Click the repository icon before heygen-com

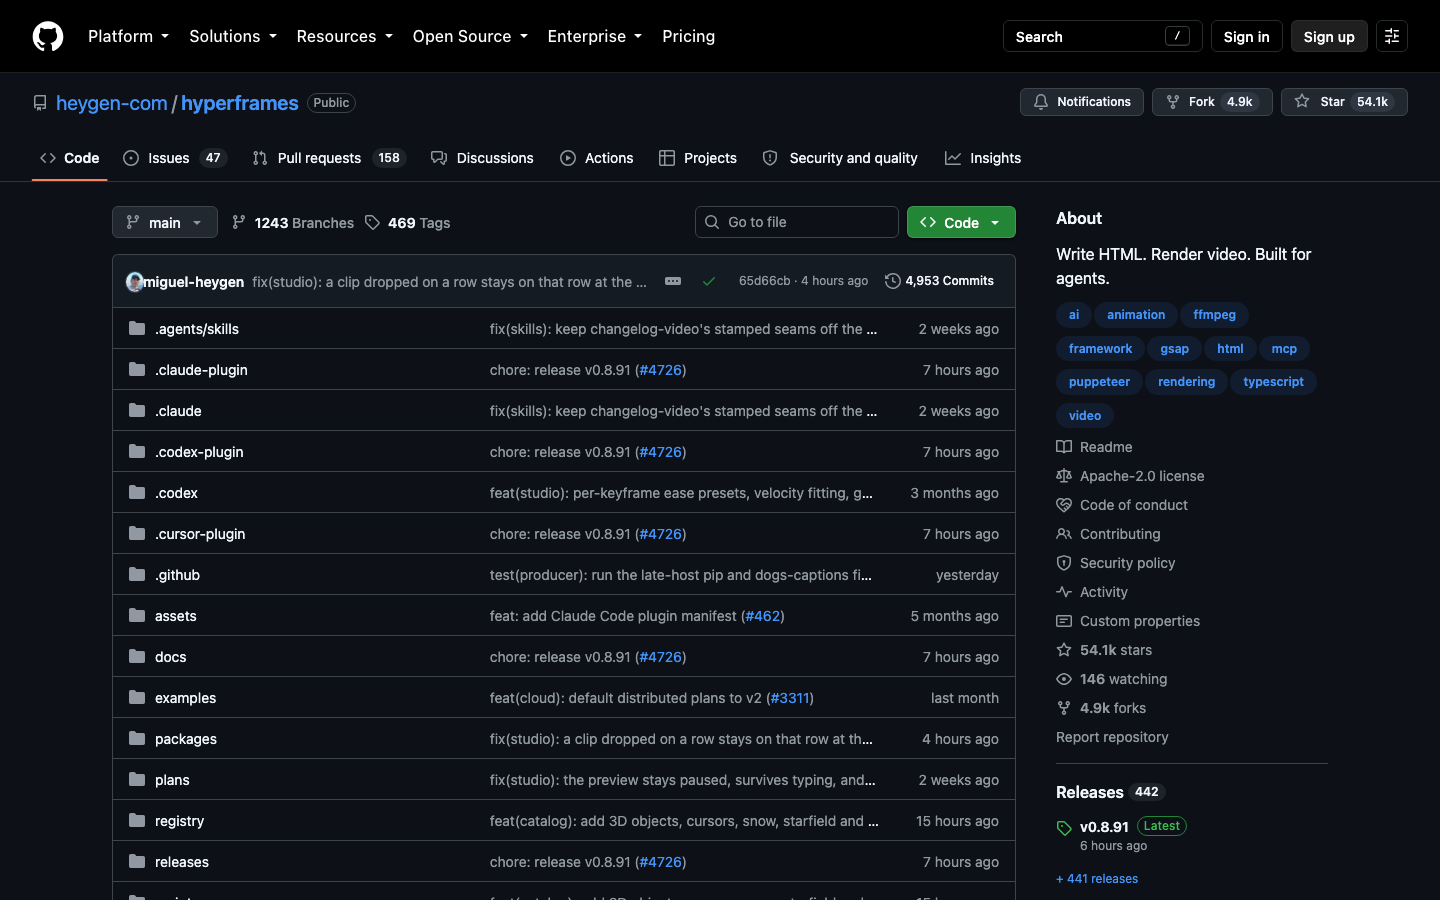point(40,103)
